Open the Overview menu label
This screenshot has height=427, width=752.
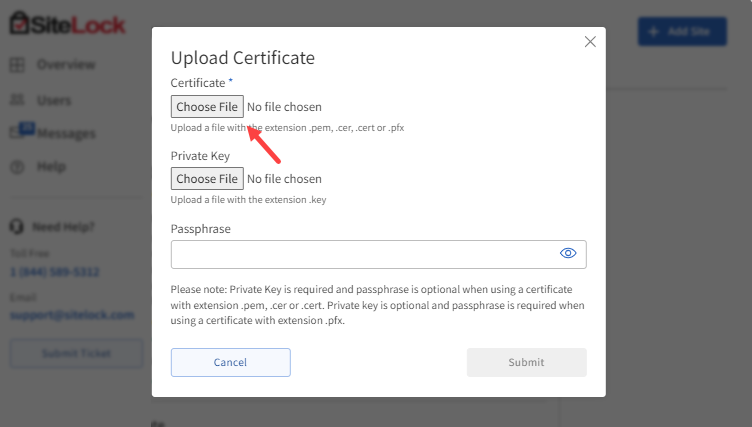[x=66, y=65]
